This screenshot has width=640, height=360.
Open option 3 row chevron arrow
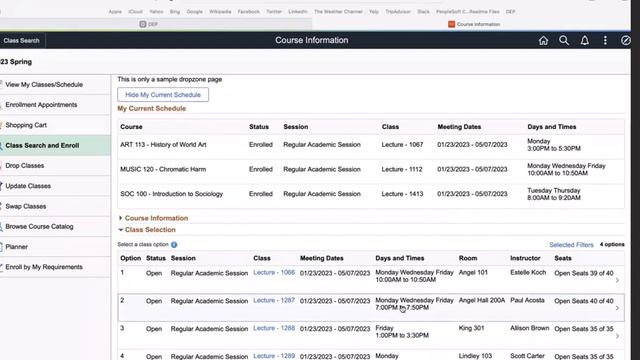tap(617, 336)
